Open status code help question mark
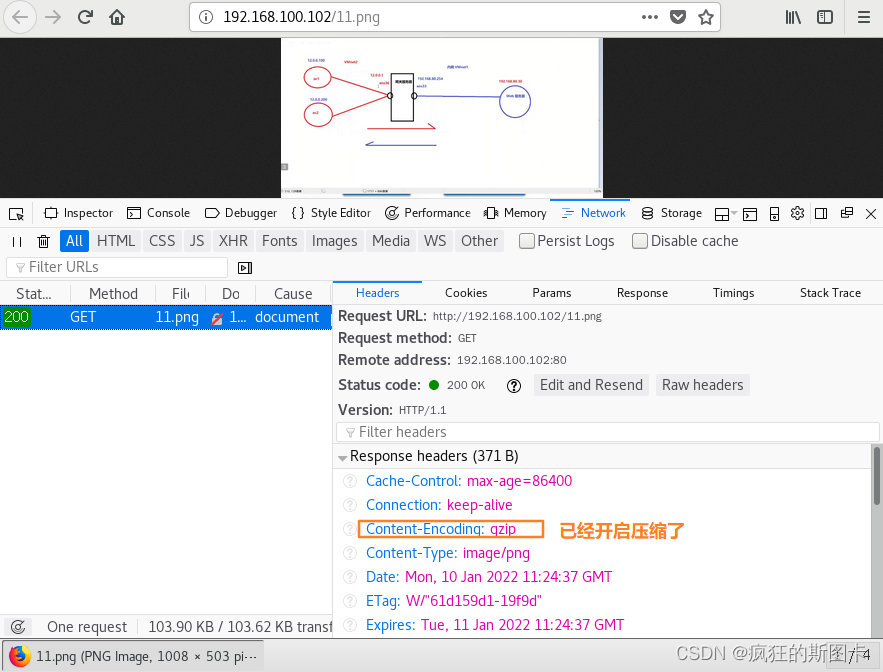Screen dimensions: 883x672 [514, 386]
